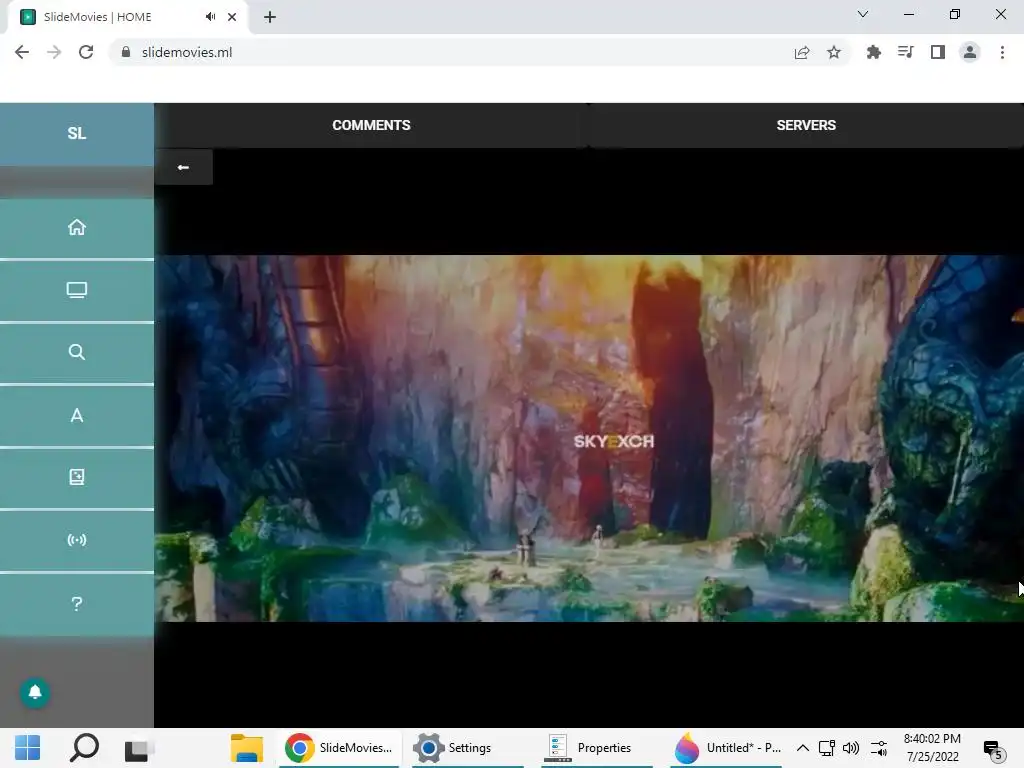Click the notification bell button
The width and height of the screenshot is (1024, 768).
tap(35, 692)
